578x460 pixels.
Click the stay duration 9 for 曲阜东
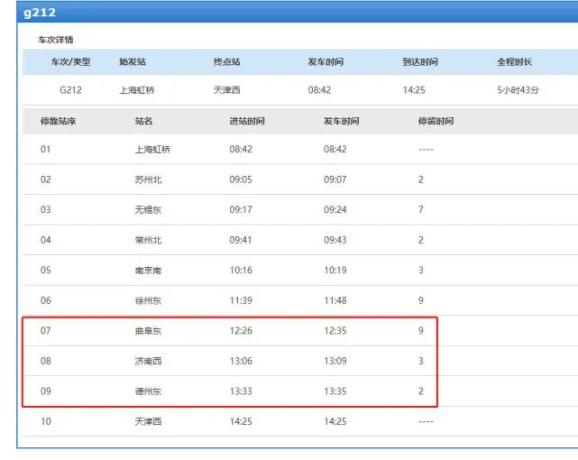coord(421,331)
